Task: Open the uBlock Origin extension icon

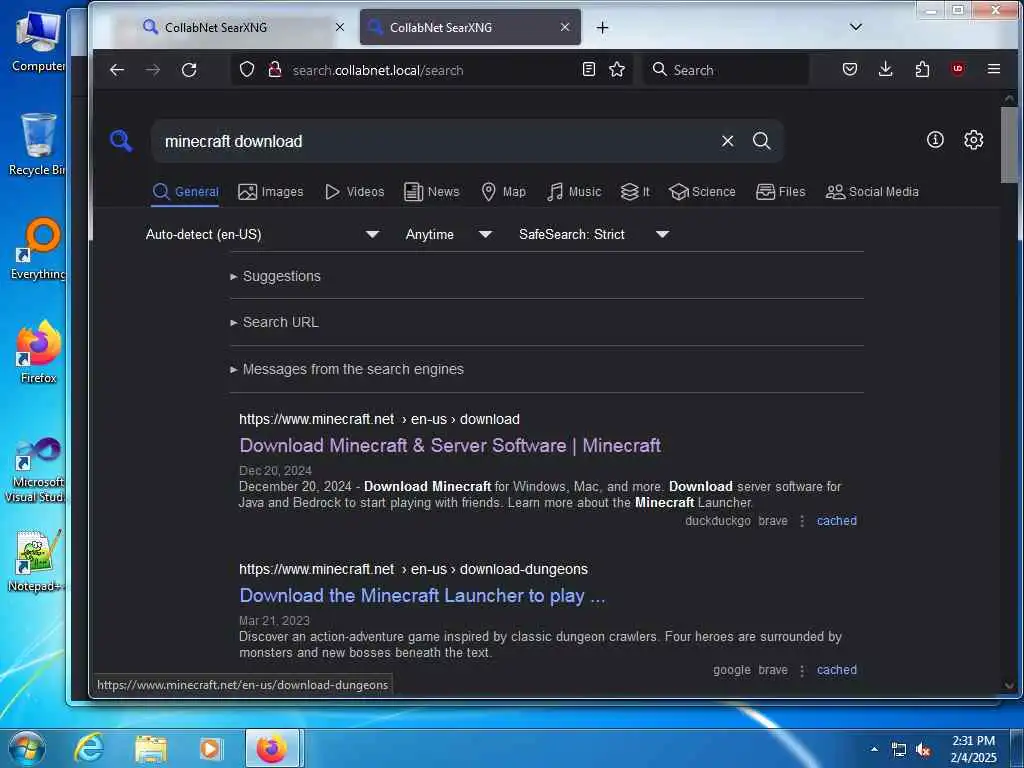Action: pos(958,69)
